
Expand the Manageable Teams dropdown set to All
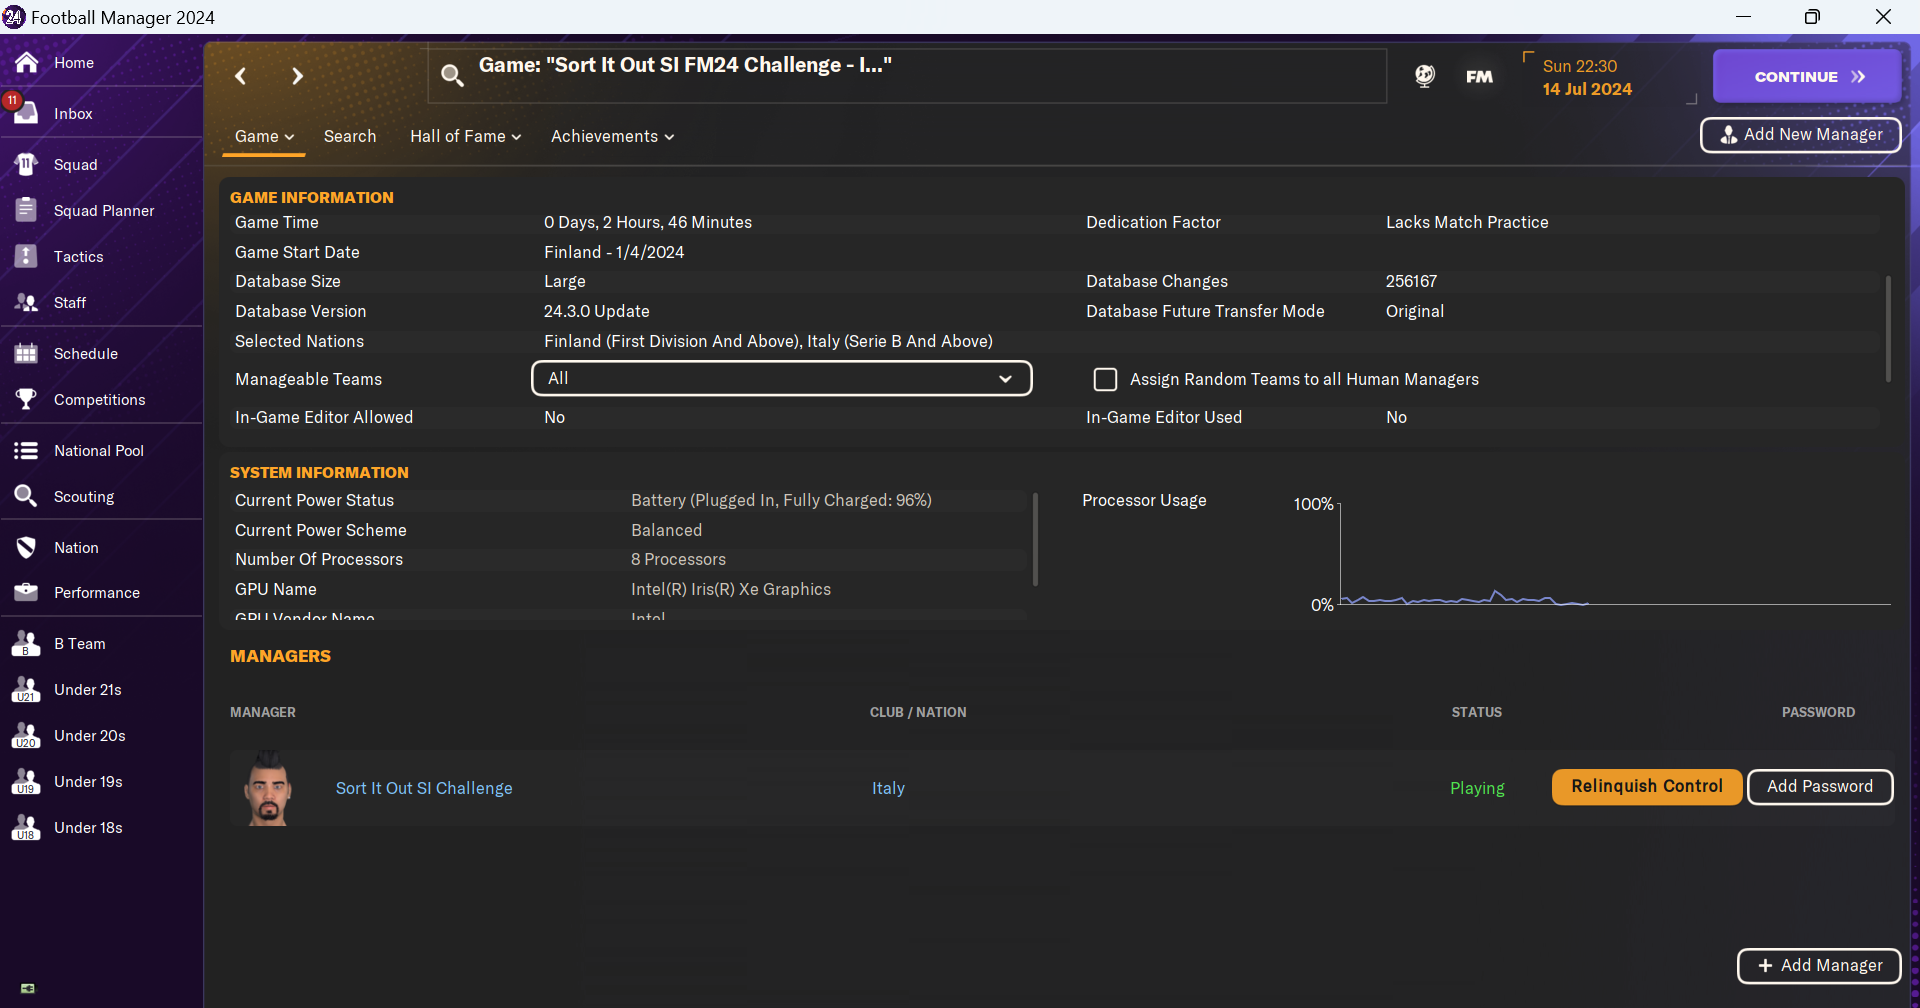(x=782, y=378)
